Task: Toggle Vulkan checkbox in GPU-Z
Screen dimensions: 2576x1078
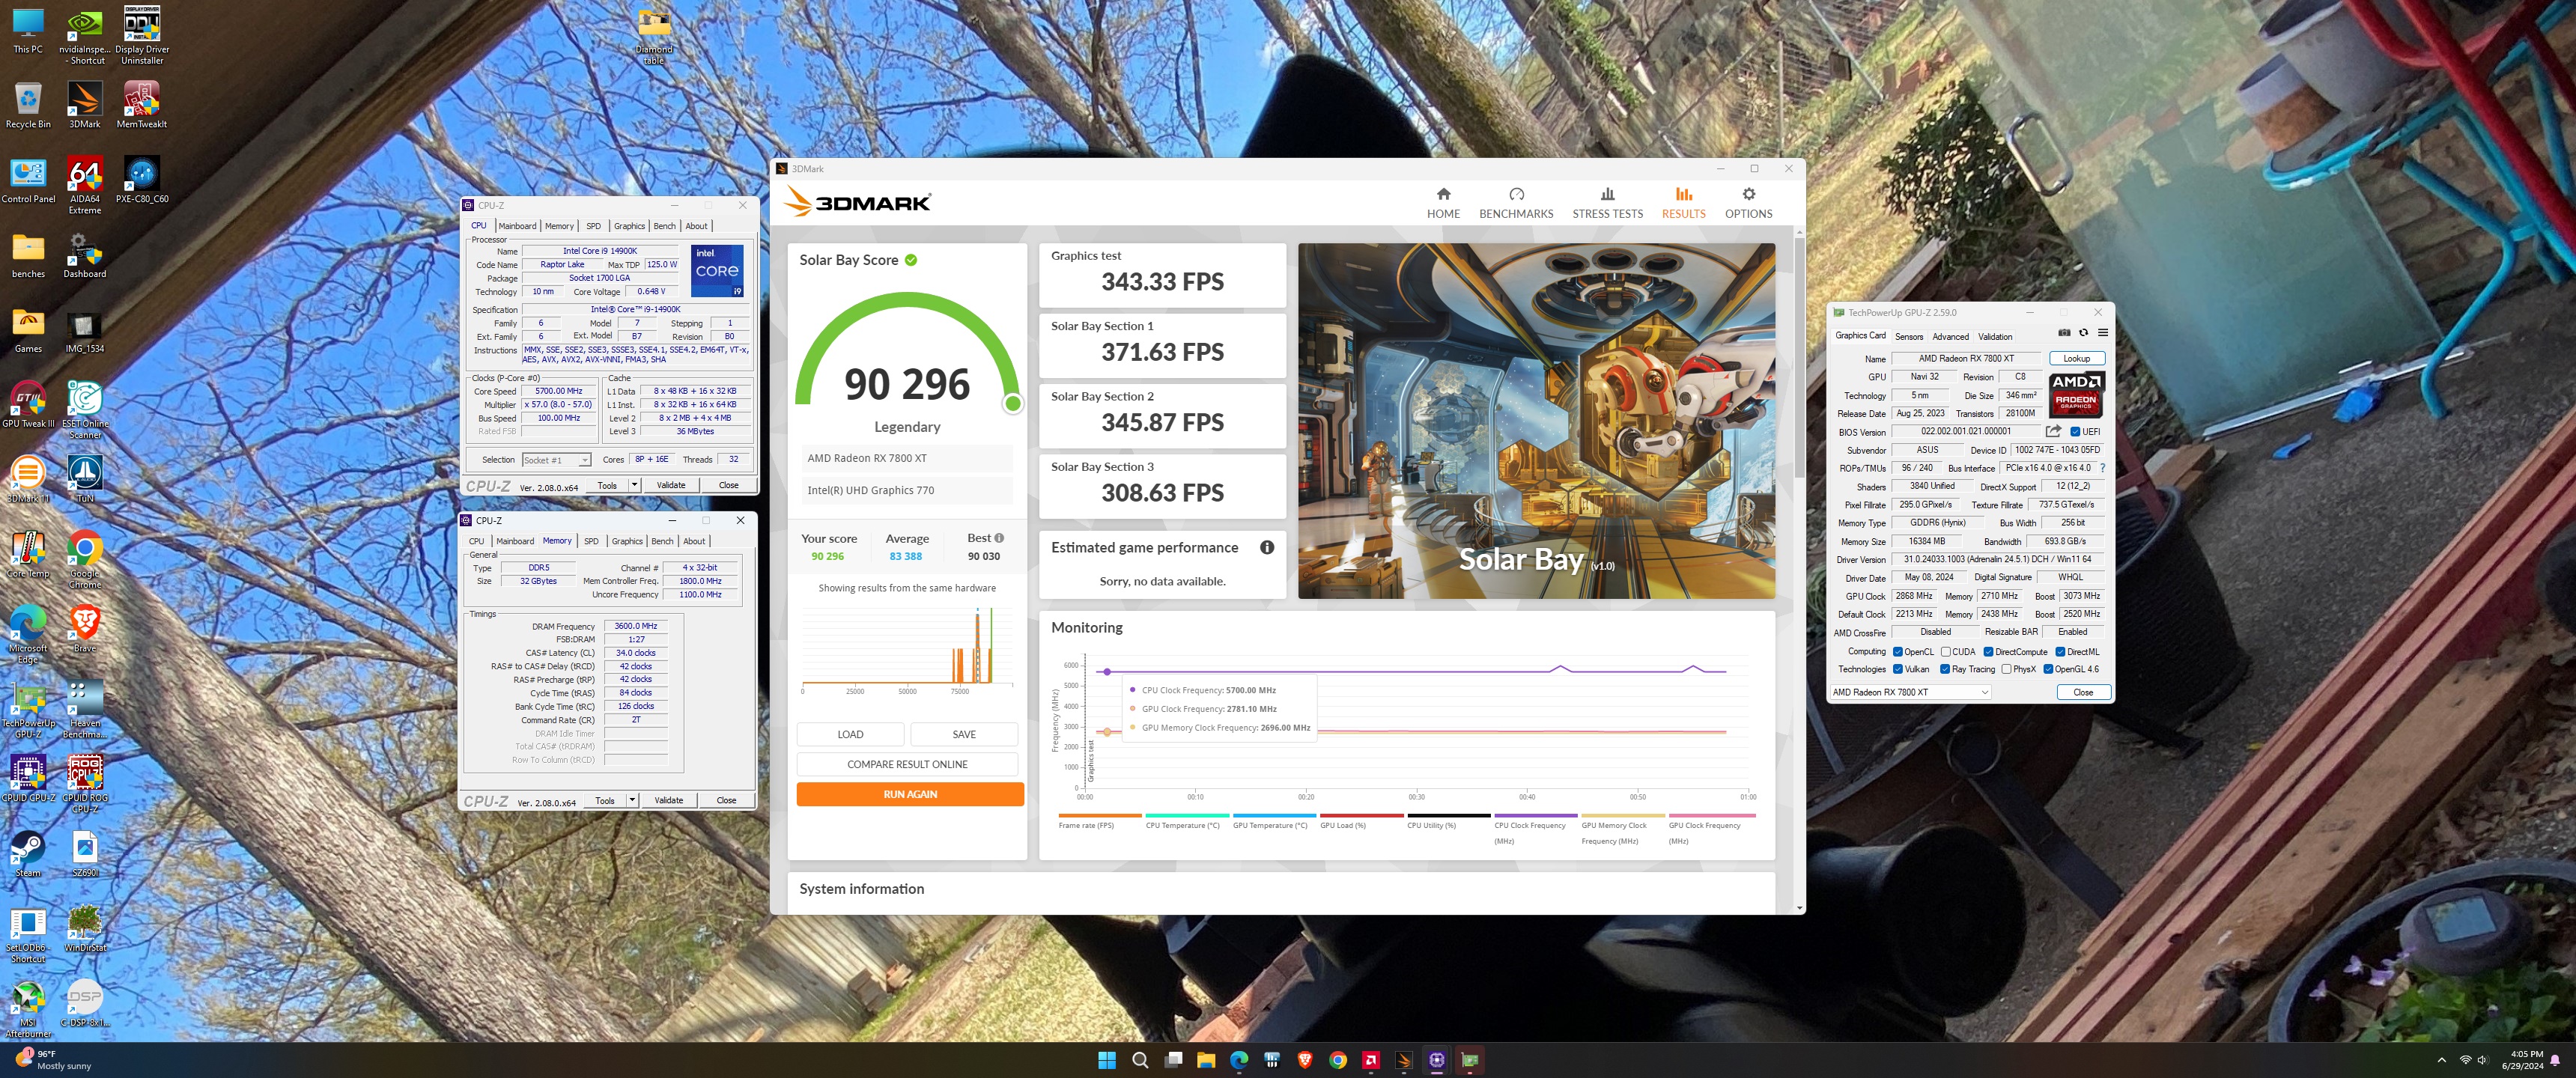Action: pos(1897,669)
